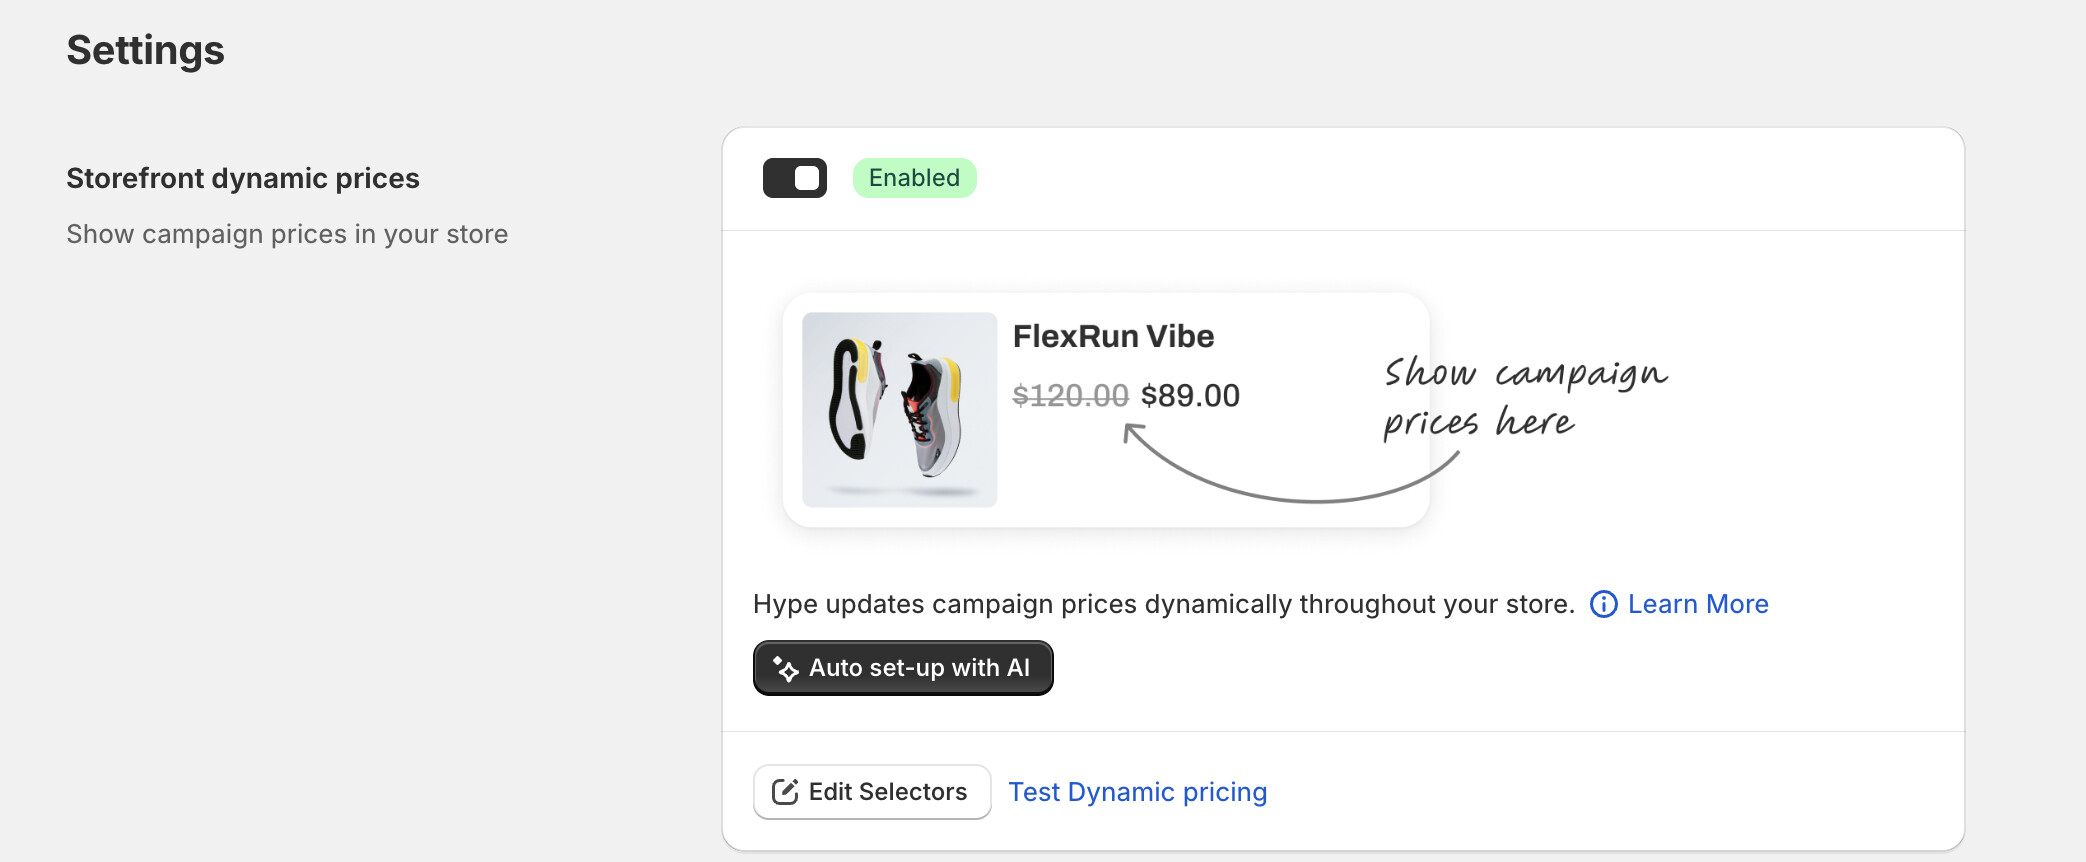
Task: Click "Show campaign prices in your store" description
Action: [287, 234]
